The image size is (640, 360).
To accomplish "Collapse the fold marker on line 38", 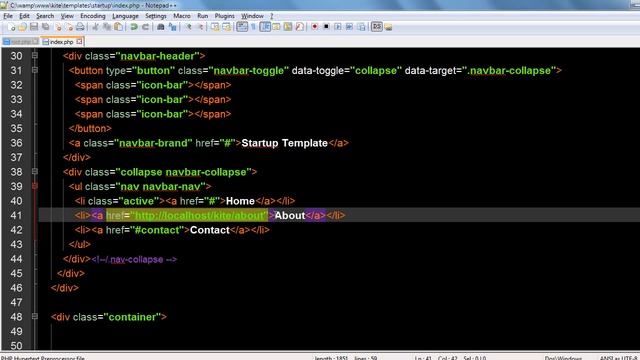I will pos(35,171).
